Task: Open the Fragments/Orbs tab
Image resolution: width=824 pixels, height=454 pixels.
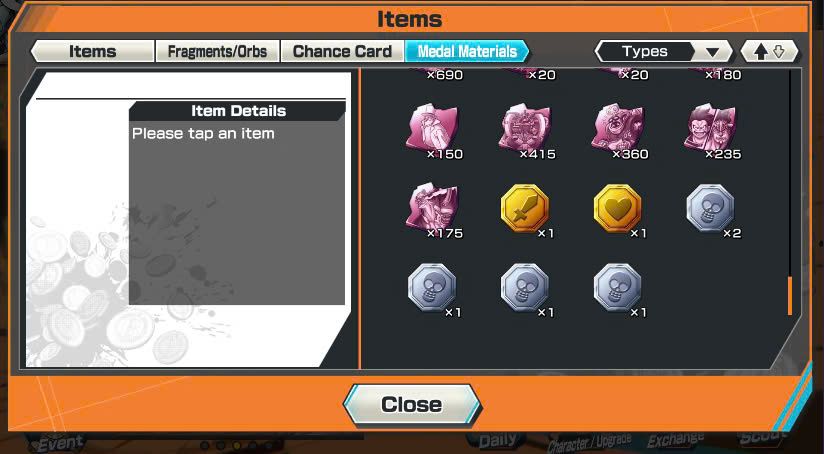Action: point(217,51)
